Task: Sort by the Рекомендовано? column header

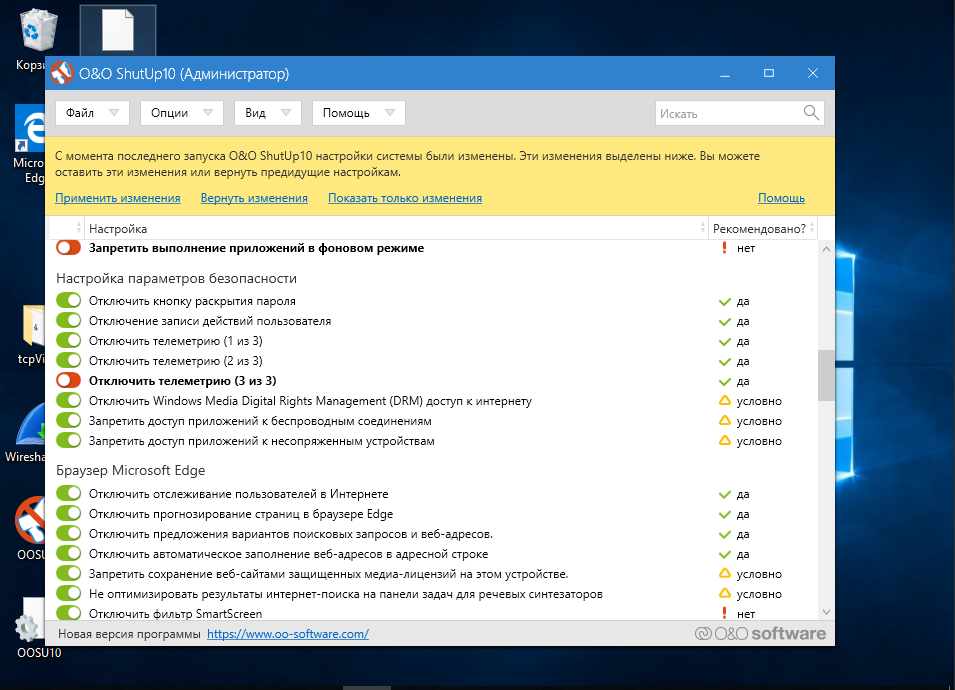Action: click(763, 228)
